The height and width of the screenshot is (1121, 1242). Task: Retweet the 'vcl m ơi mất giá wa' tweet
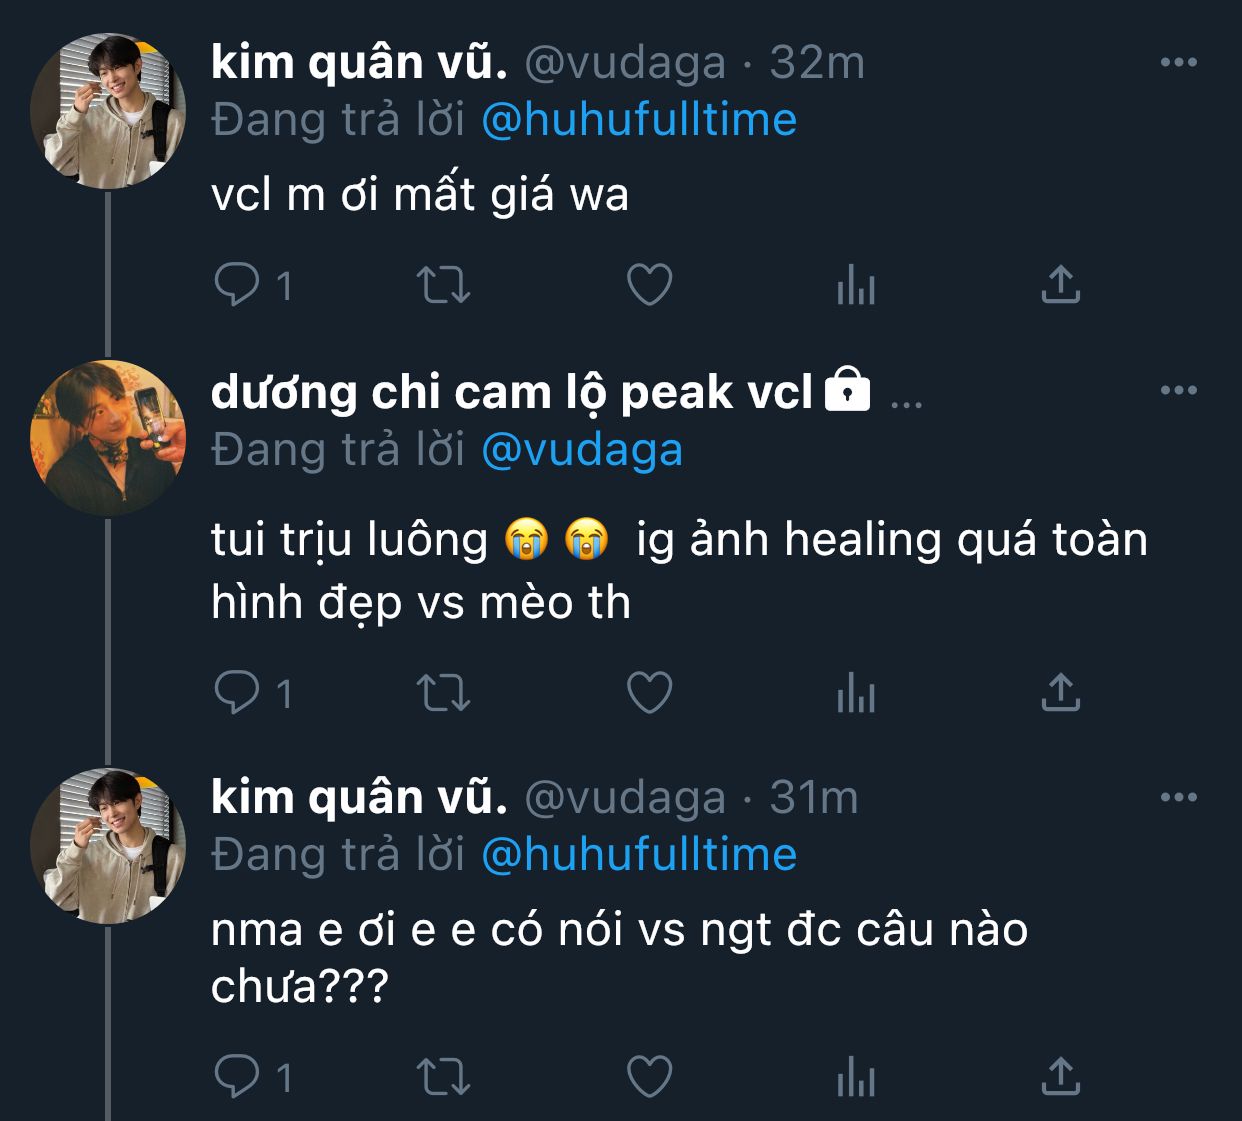[x=442, y=285]
